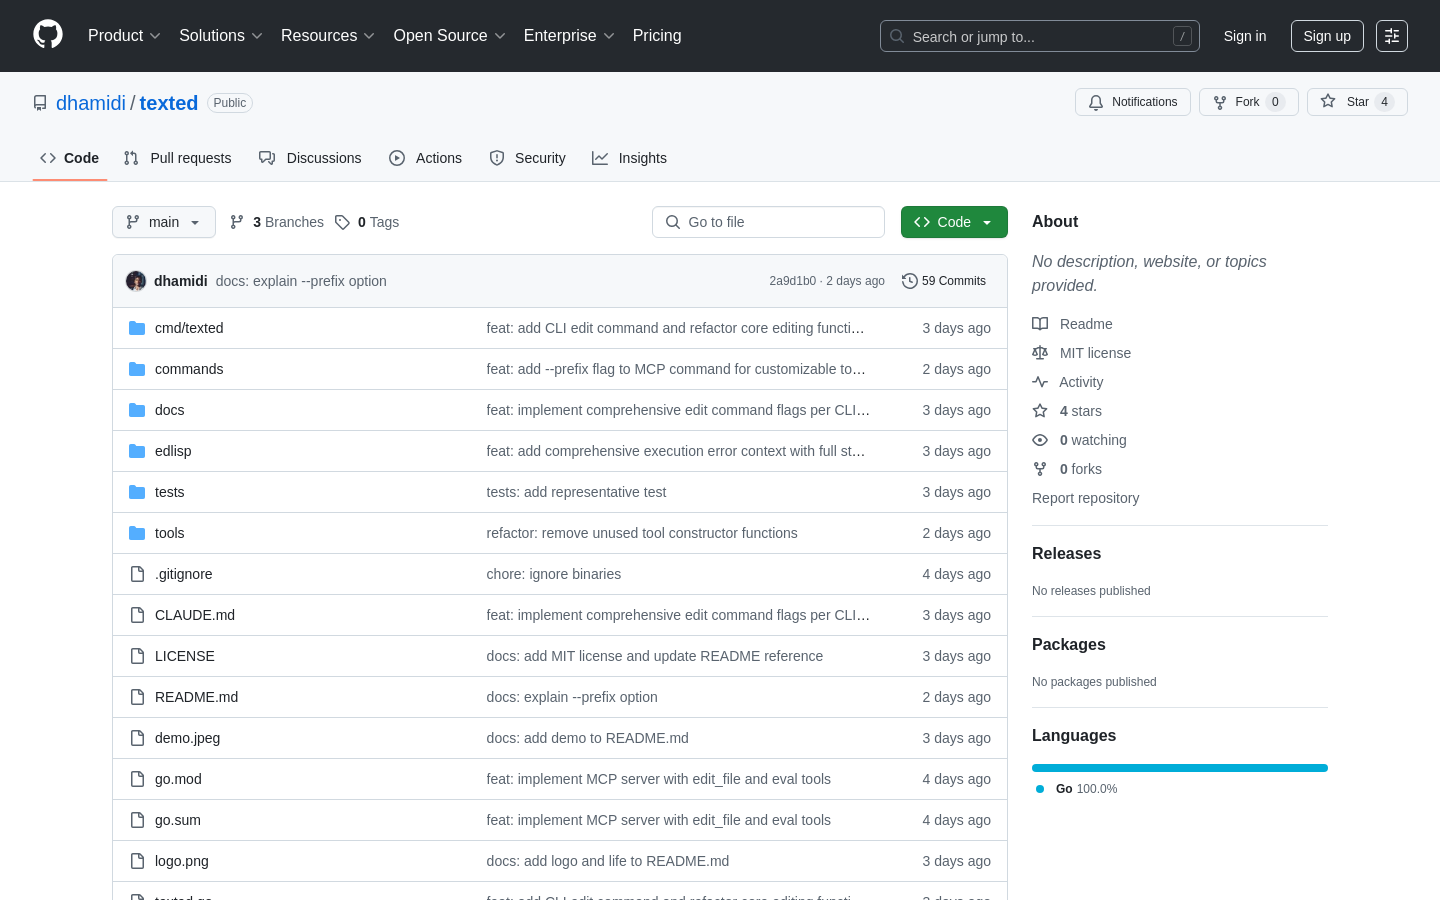This screenshot has width=1440, height=900.
Task: Click Report repository link
Action: click(1085, 498)
